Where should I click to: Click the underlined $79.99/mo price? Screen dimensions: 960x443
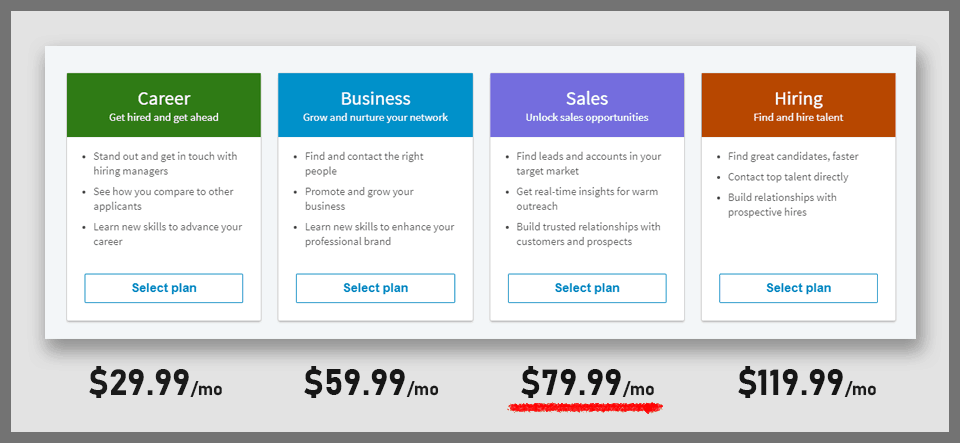(x=587, y=383)
